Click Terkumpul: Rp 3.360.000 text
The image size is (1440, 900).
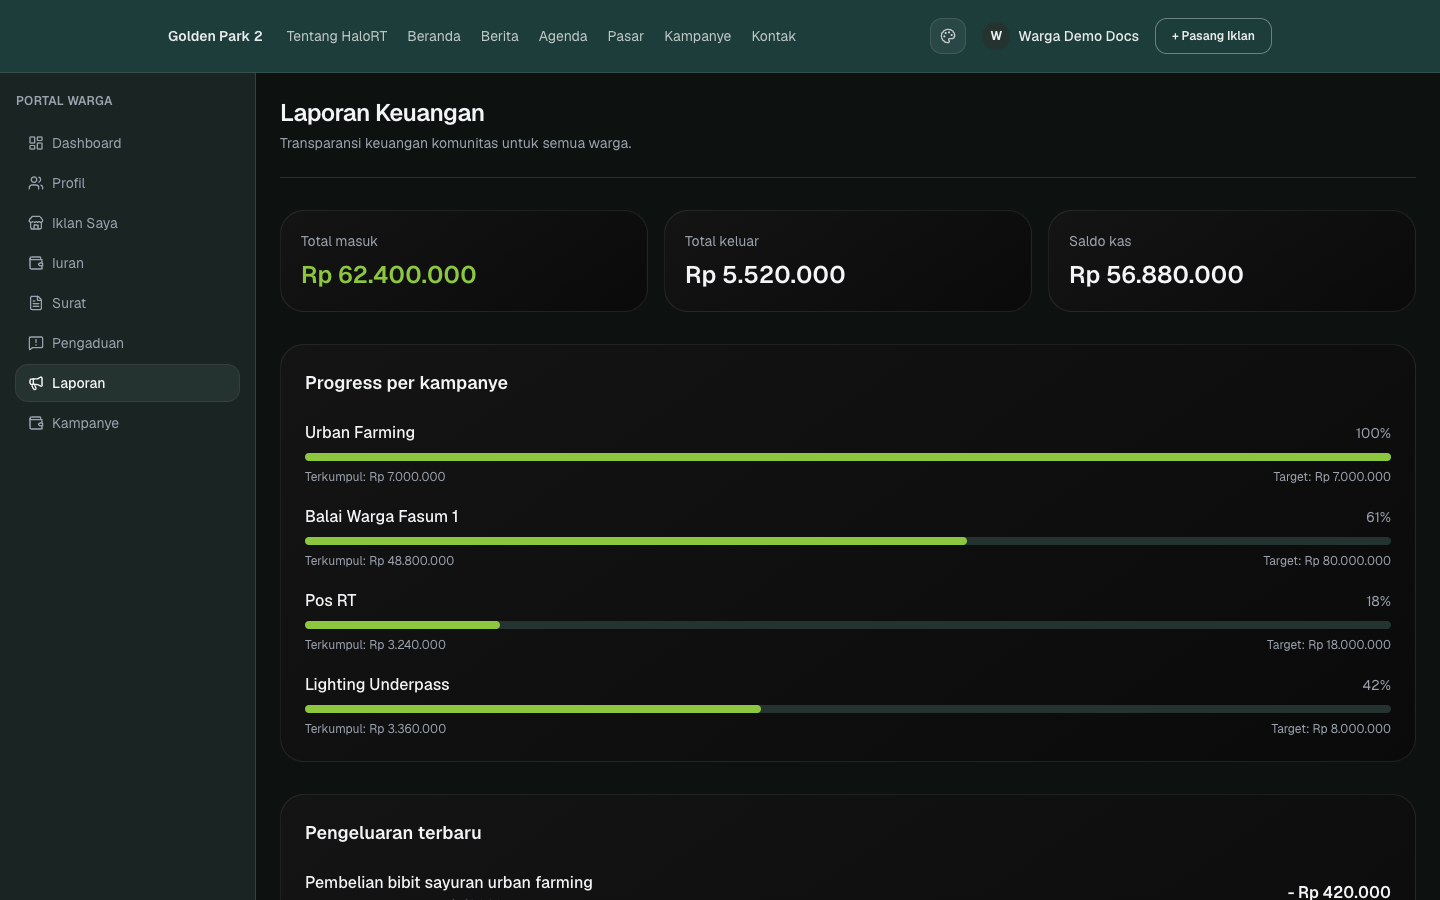375,729
